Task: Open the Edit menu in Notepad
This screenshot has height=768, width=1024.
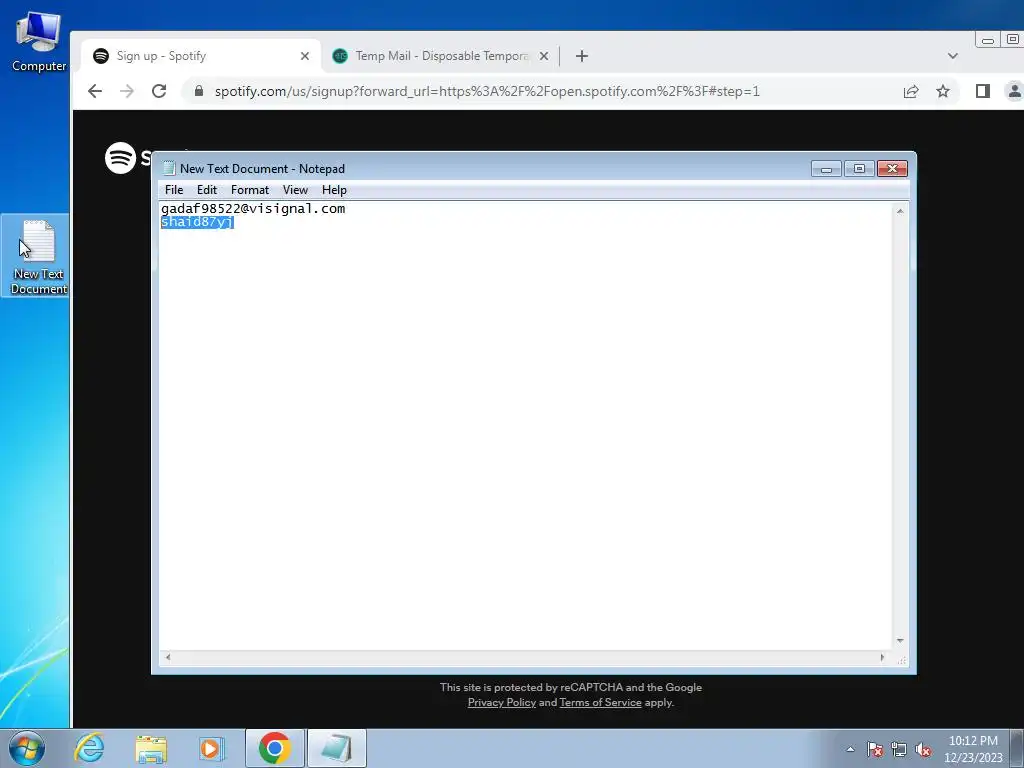Action: tap(206, 190)
